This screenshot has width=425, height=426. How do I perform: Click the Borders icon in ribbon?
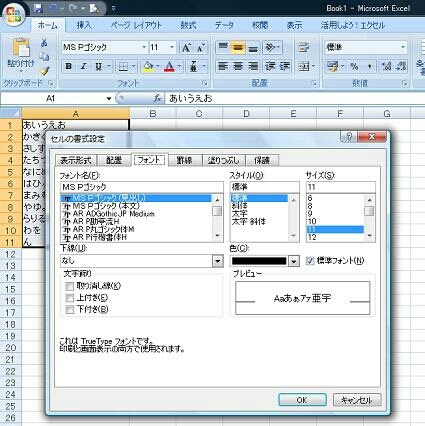[123, 67]
